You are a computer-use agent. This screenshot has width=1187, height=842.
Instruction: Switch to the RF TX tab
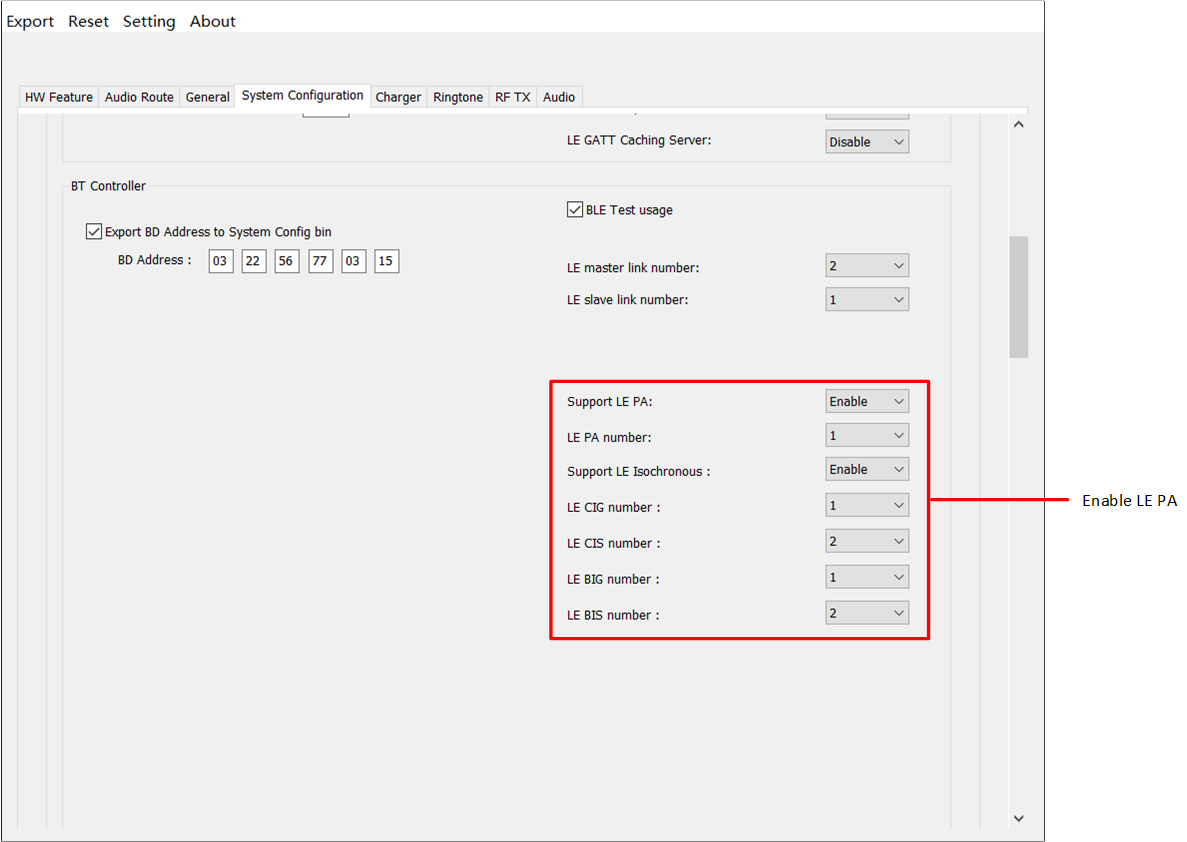[x=512, y=97]
